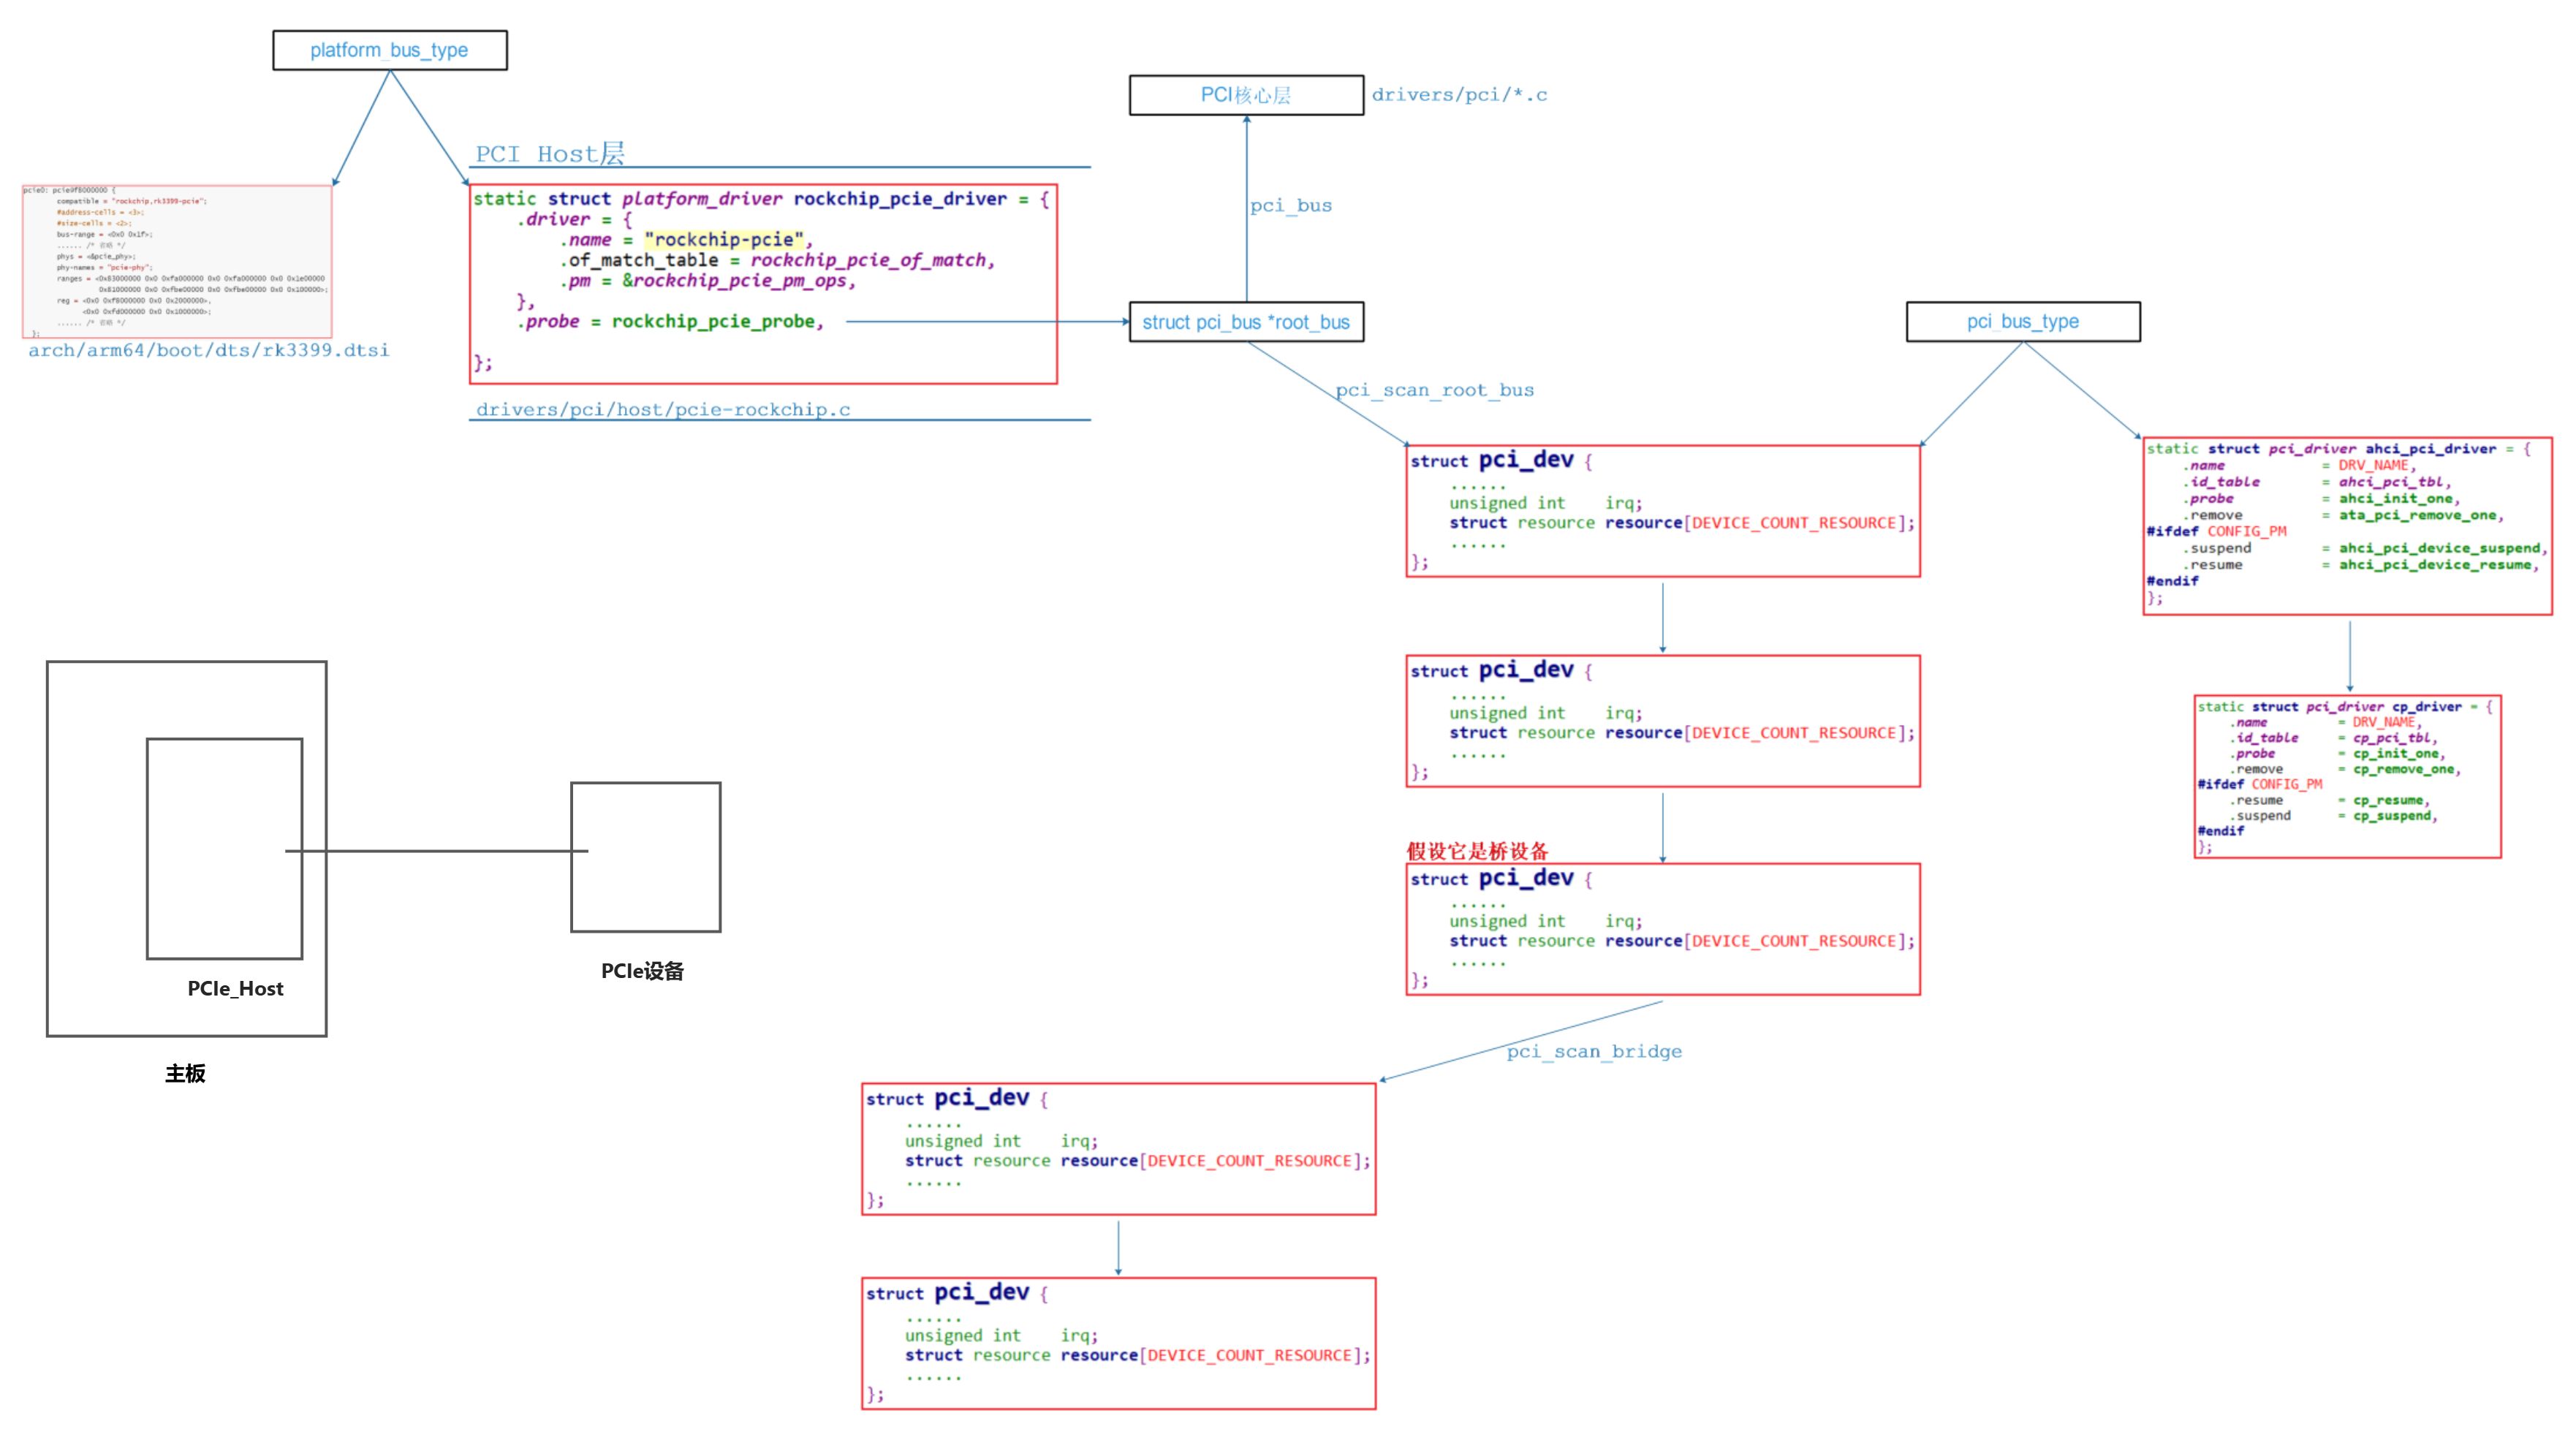Select the rockchip_pcie_driver struct name
Screen dimensions: 2576x1429
[900, 199]
